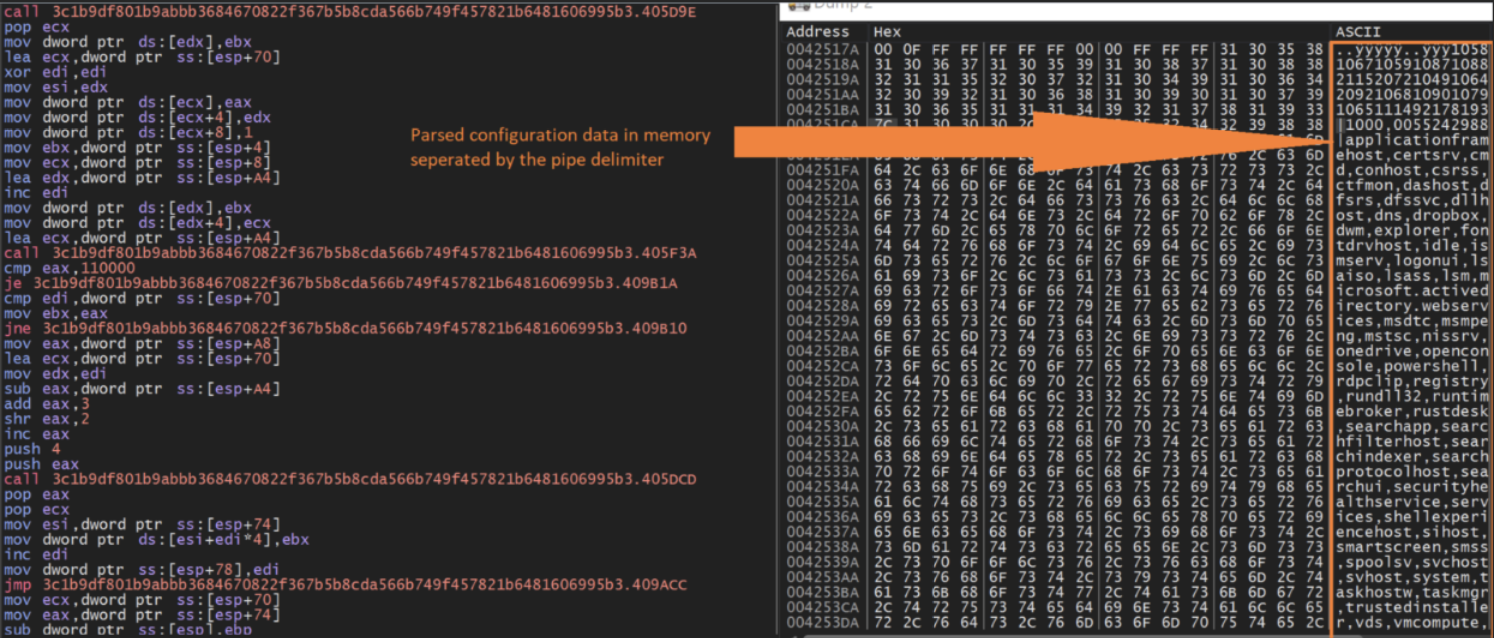Click the je jump to 409B1A
1494x638 pixels.
340,283
